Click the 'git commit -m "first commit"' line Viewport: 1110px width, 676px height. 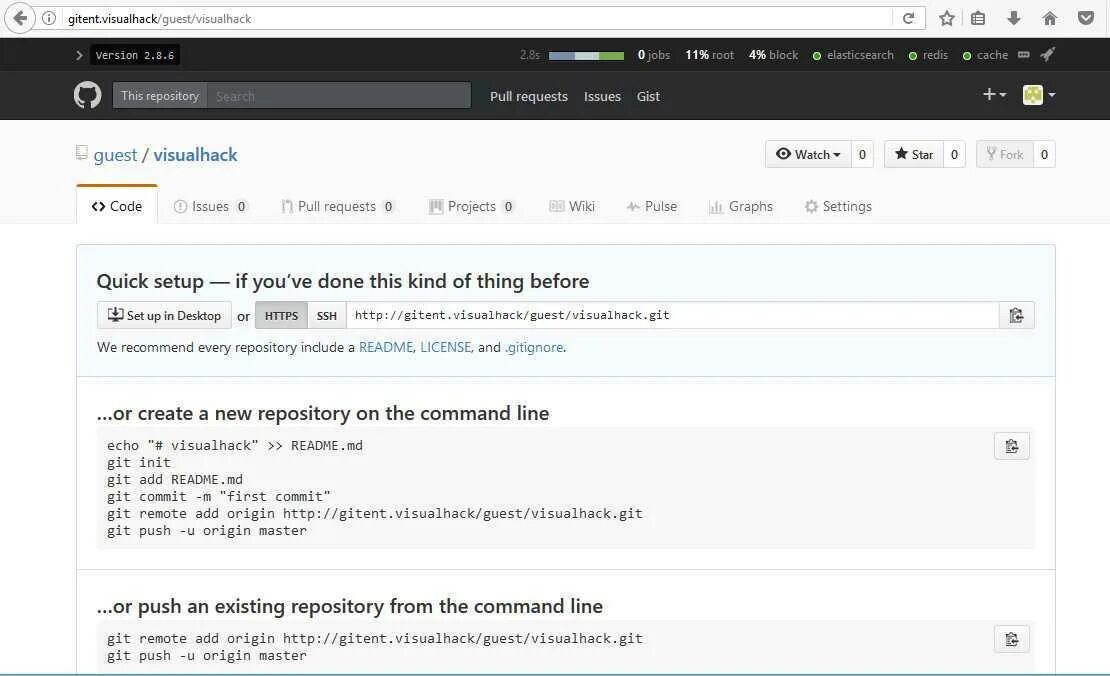pyautogui.click(x=219, y=496)
